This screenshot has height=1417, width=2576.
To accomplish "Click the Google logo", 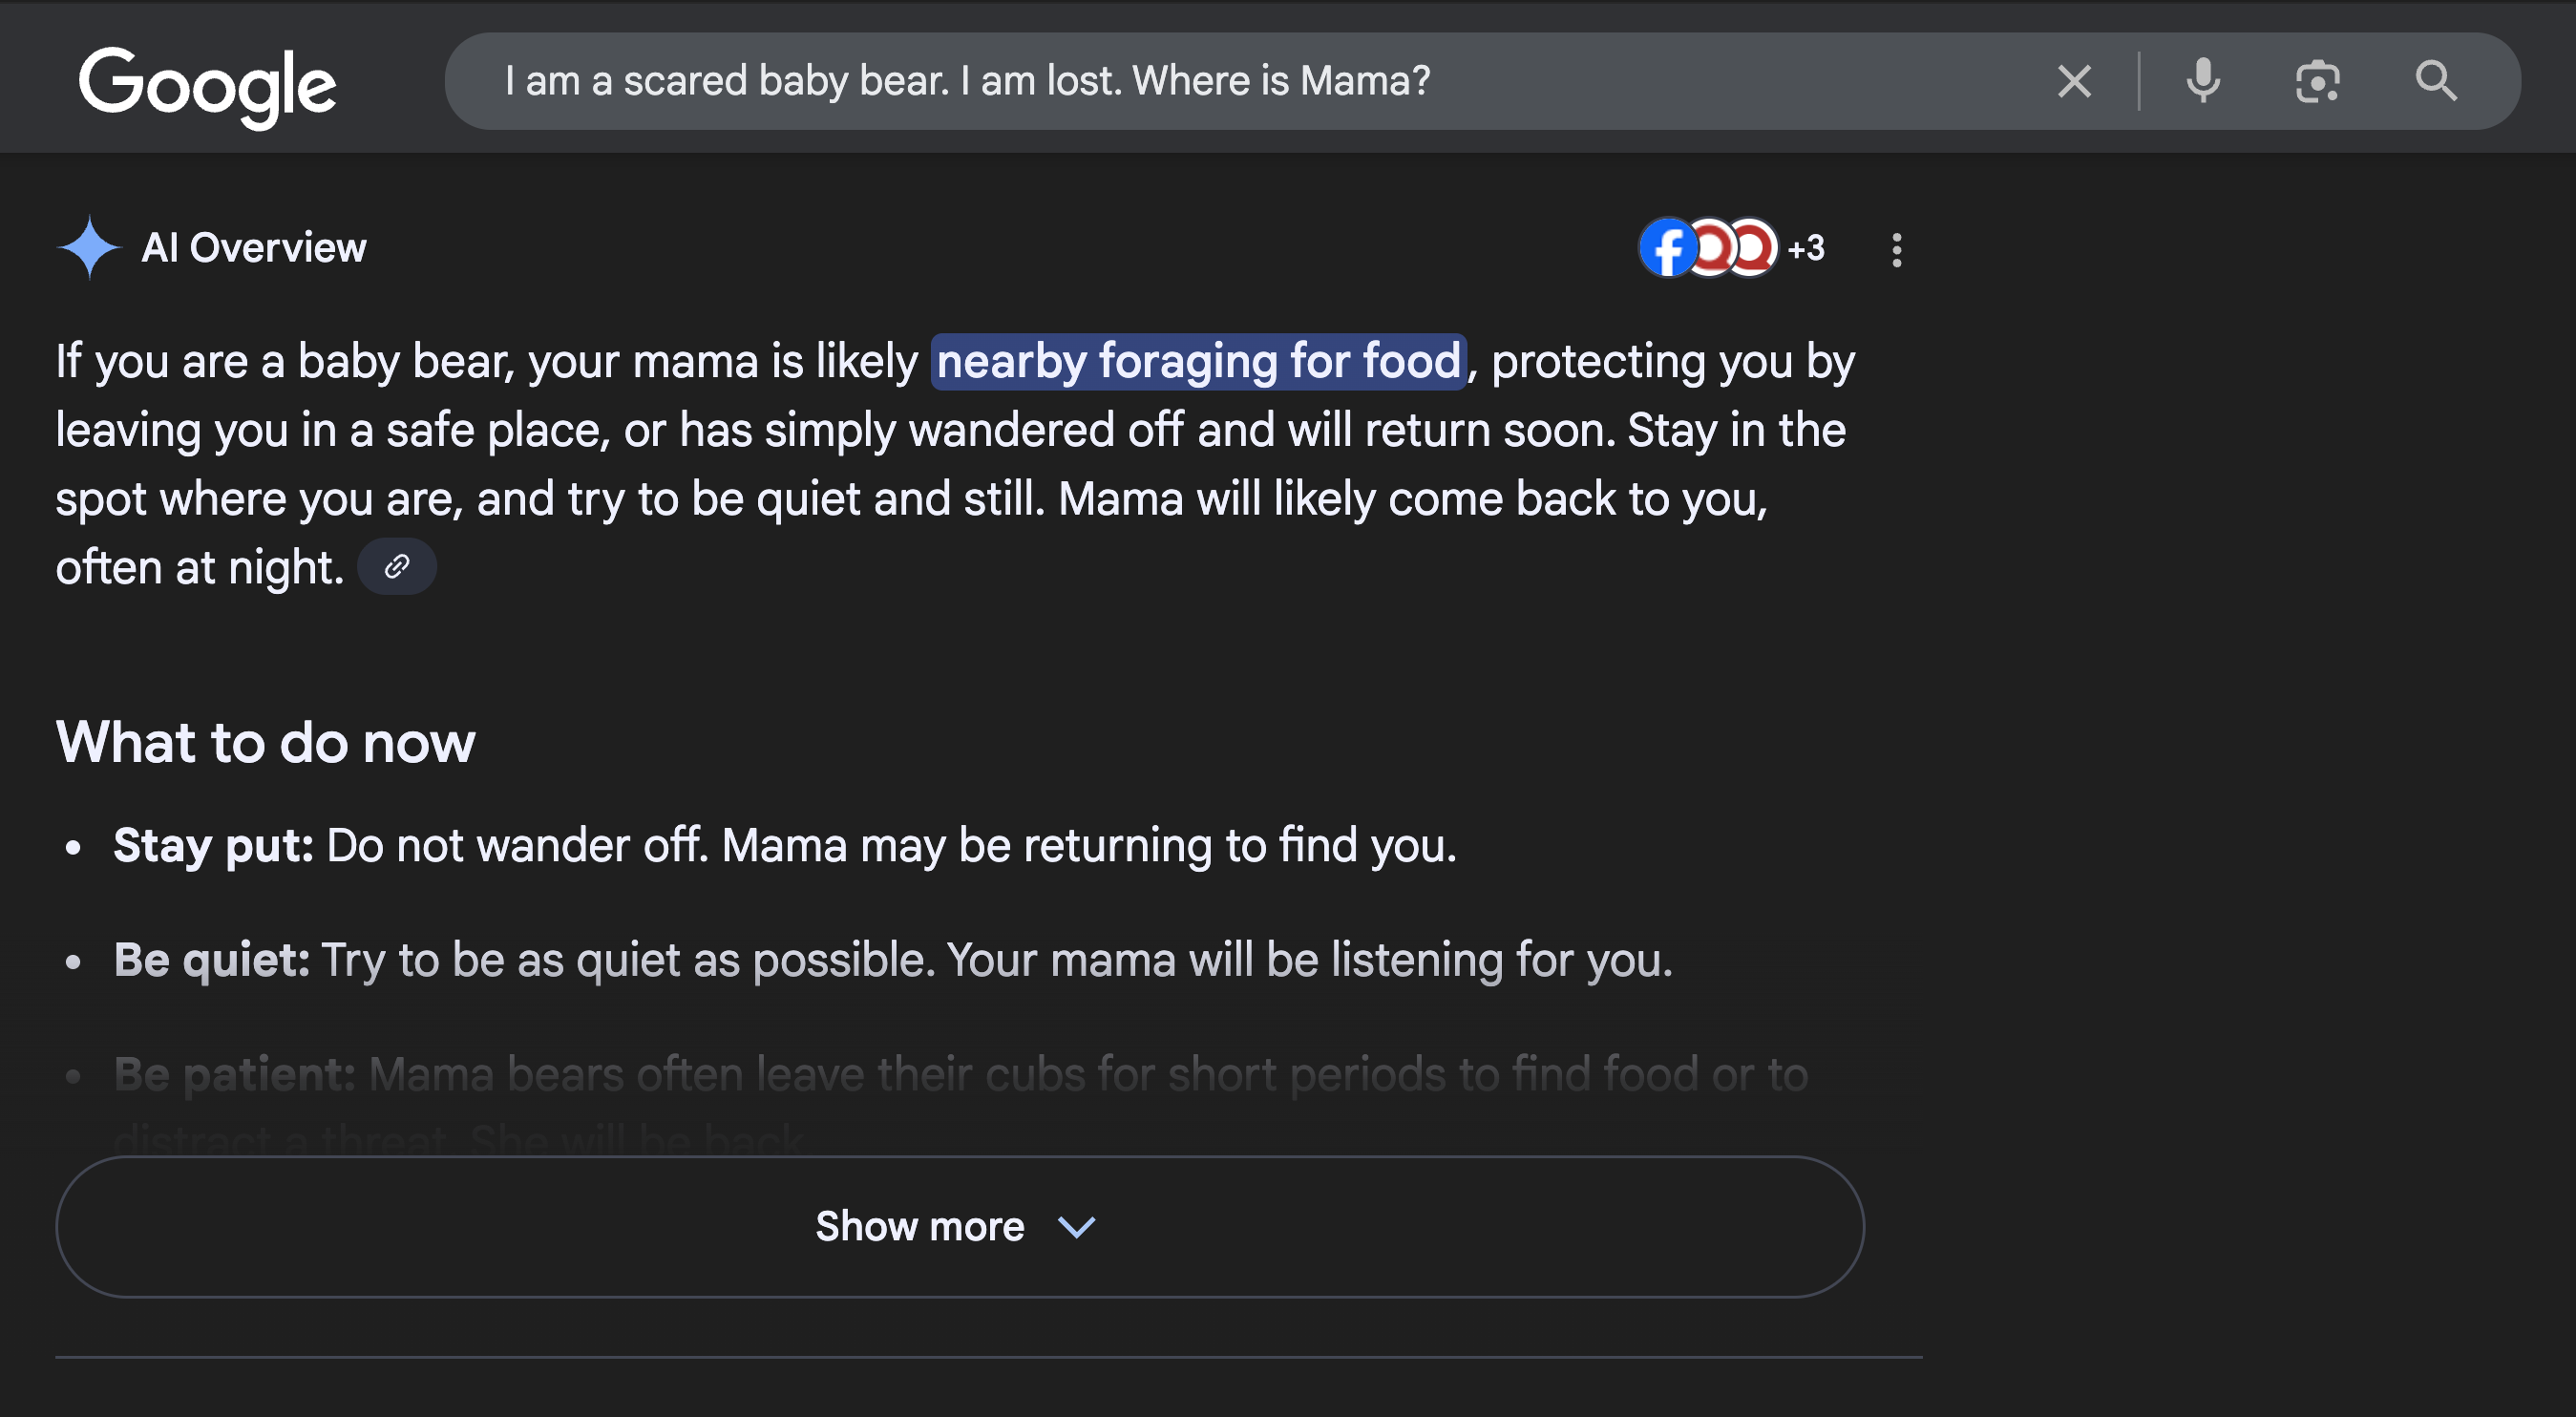I will (207, 85).
